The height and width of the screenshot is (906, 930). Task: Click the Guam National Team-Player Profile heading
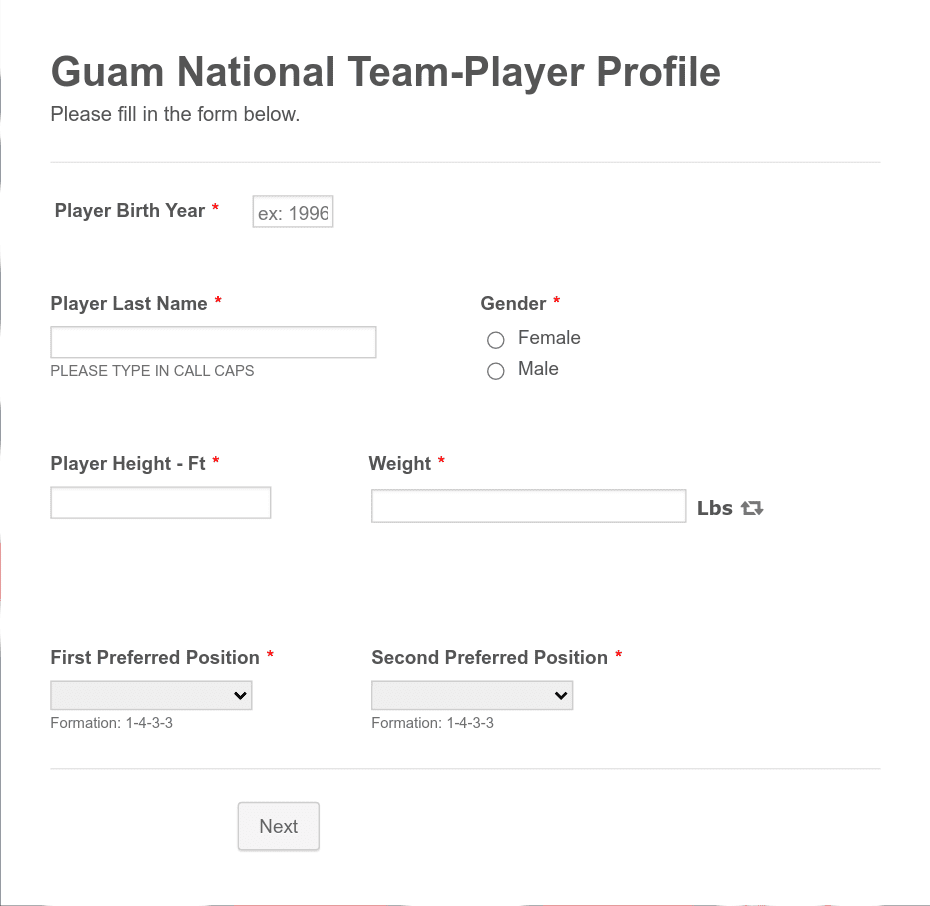[x=386, y=72]
